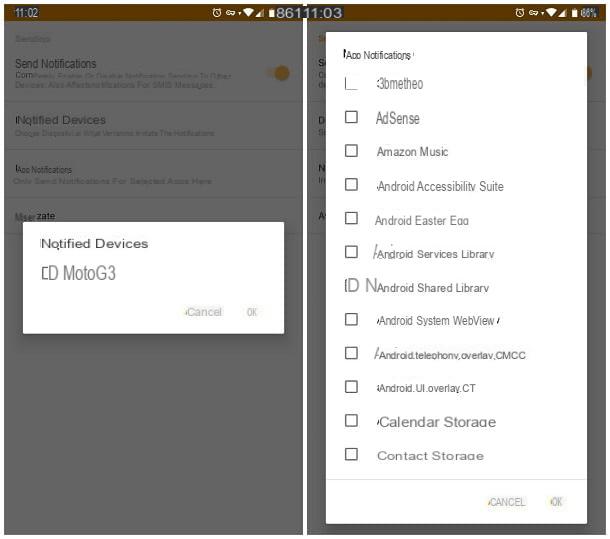Check Android Accessibility Suite box
This screenshot has height=539, width=610.
[x=351, y=184]
